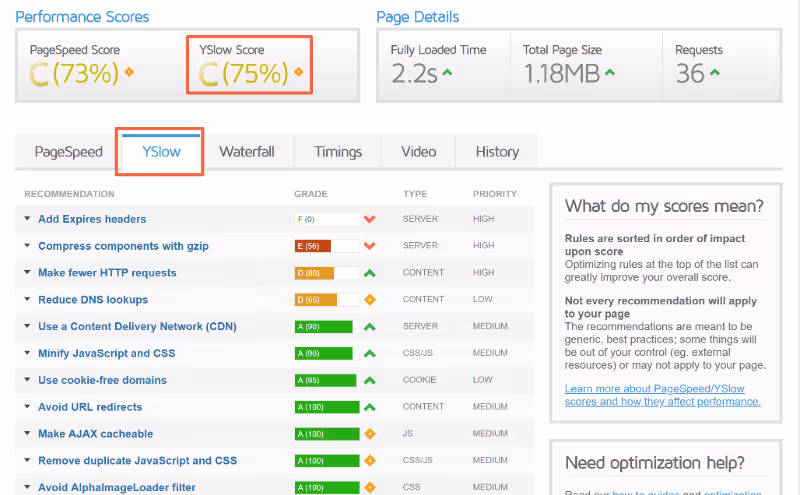800x495 pixels.
Task: Click the Total Page Size 1.18MB value
Action: [x=562, y=73]
